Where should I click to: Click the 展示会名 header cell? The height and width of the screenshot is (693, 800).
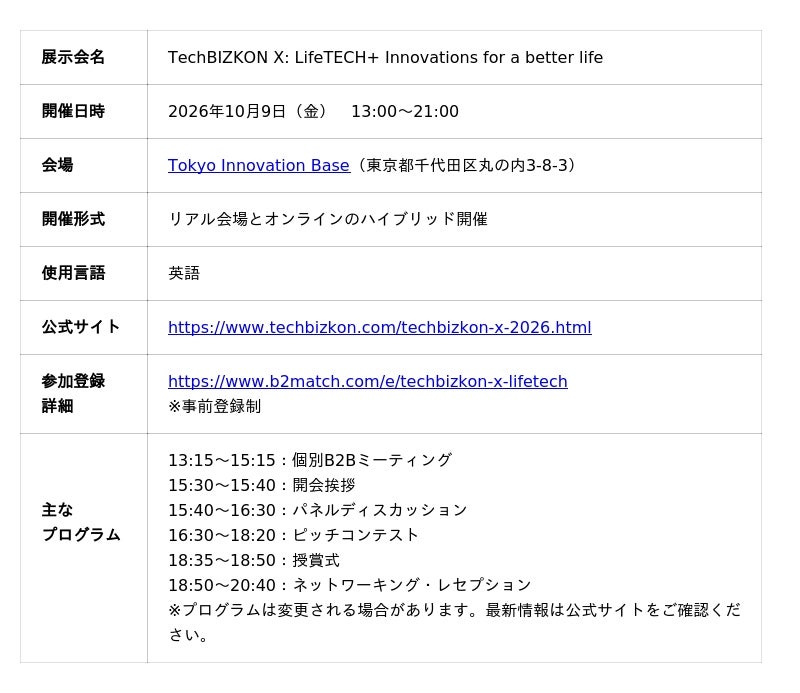84,57
